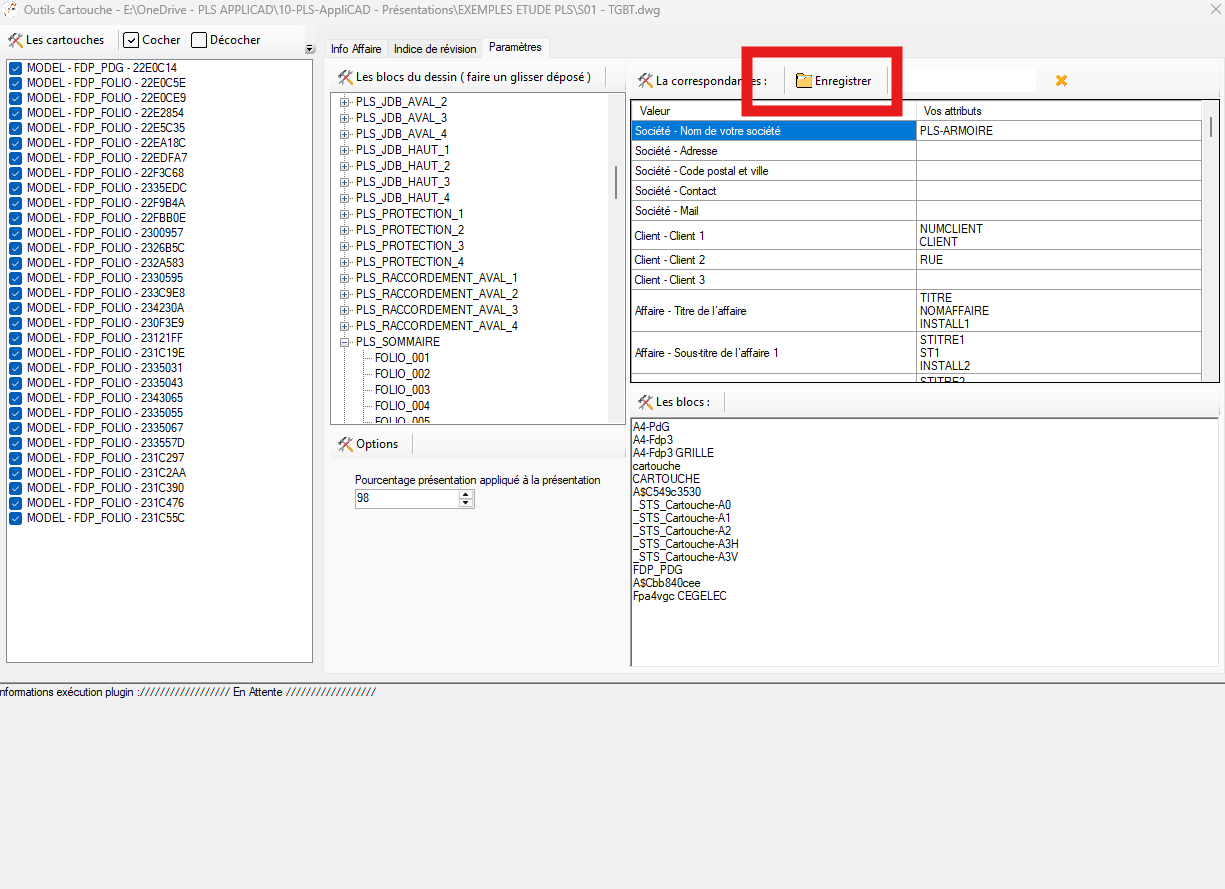Image resolution: width=1225 pixels, height=889 pixels.
Task: Check all cartouches with Cocher
Action: click(x=131, y=40)
